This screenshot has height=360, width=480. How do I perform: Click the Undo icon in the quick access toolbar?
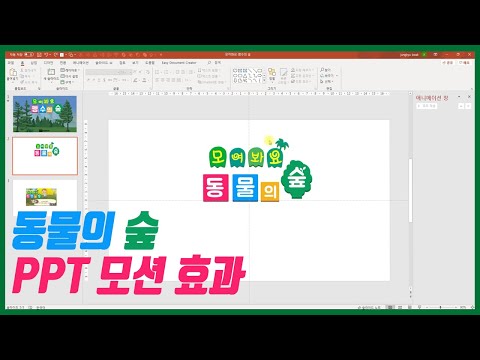click(47, 54)
